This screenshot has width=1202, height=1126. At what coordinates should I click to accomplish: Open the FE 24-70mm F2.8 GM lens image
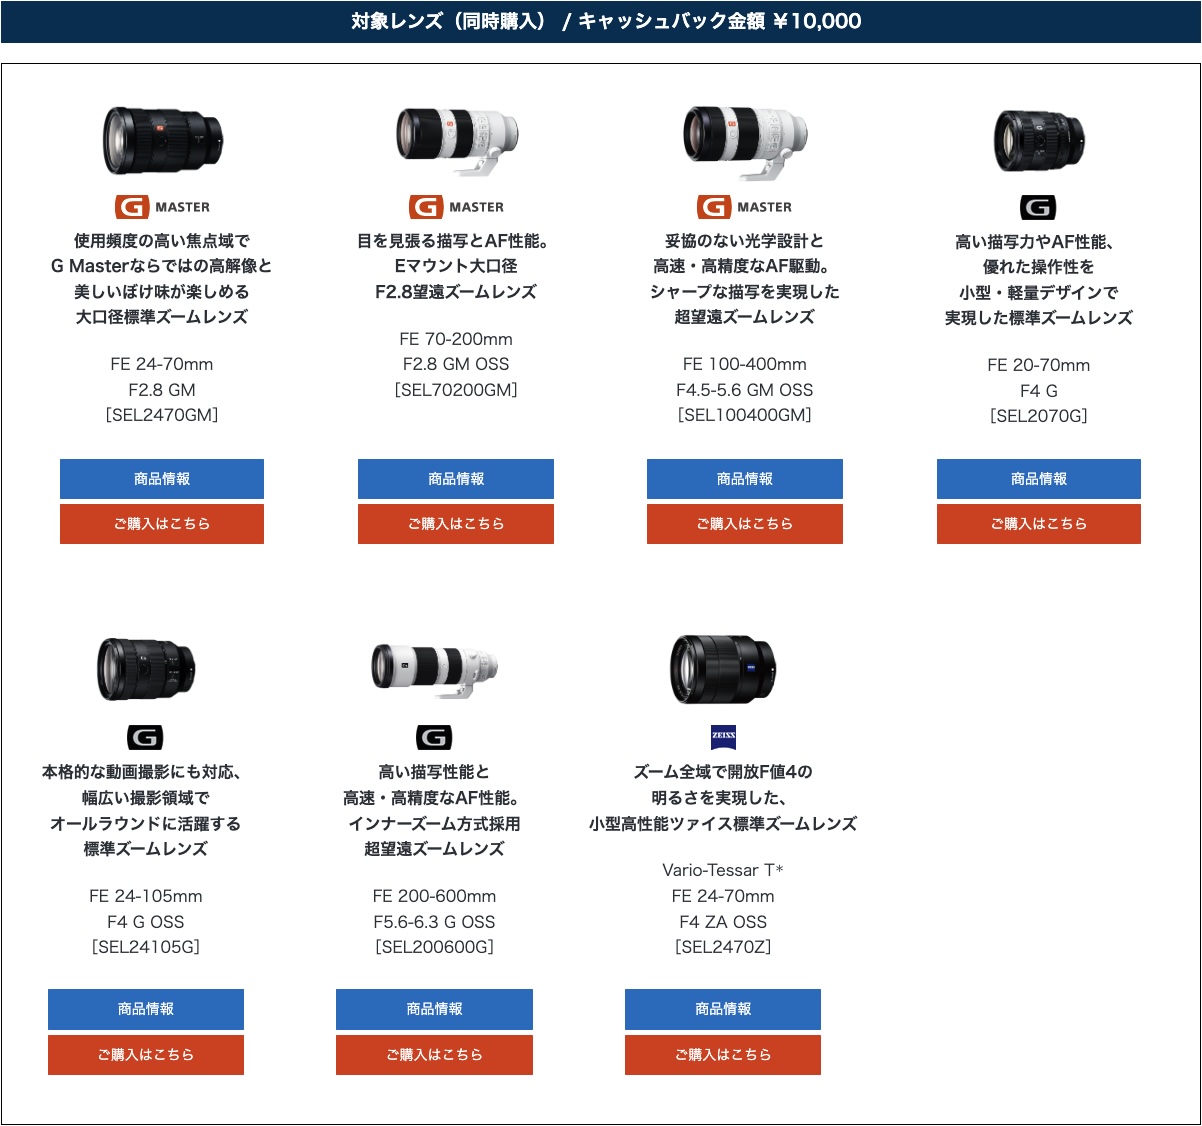(163, 140)
